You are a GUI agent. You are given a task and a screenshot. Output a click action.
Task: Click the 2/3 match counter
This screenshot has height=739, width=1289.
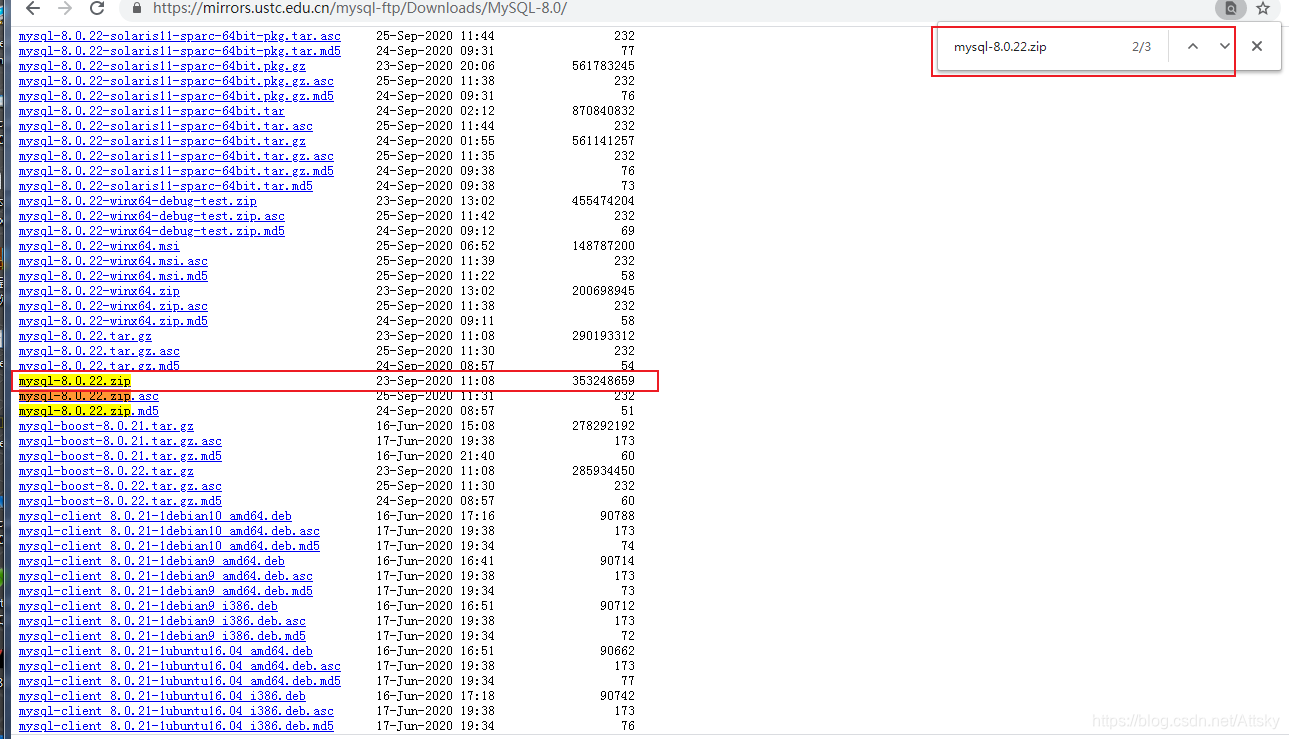[x=1141, y=47]
